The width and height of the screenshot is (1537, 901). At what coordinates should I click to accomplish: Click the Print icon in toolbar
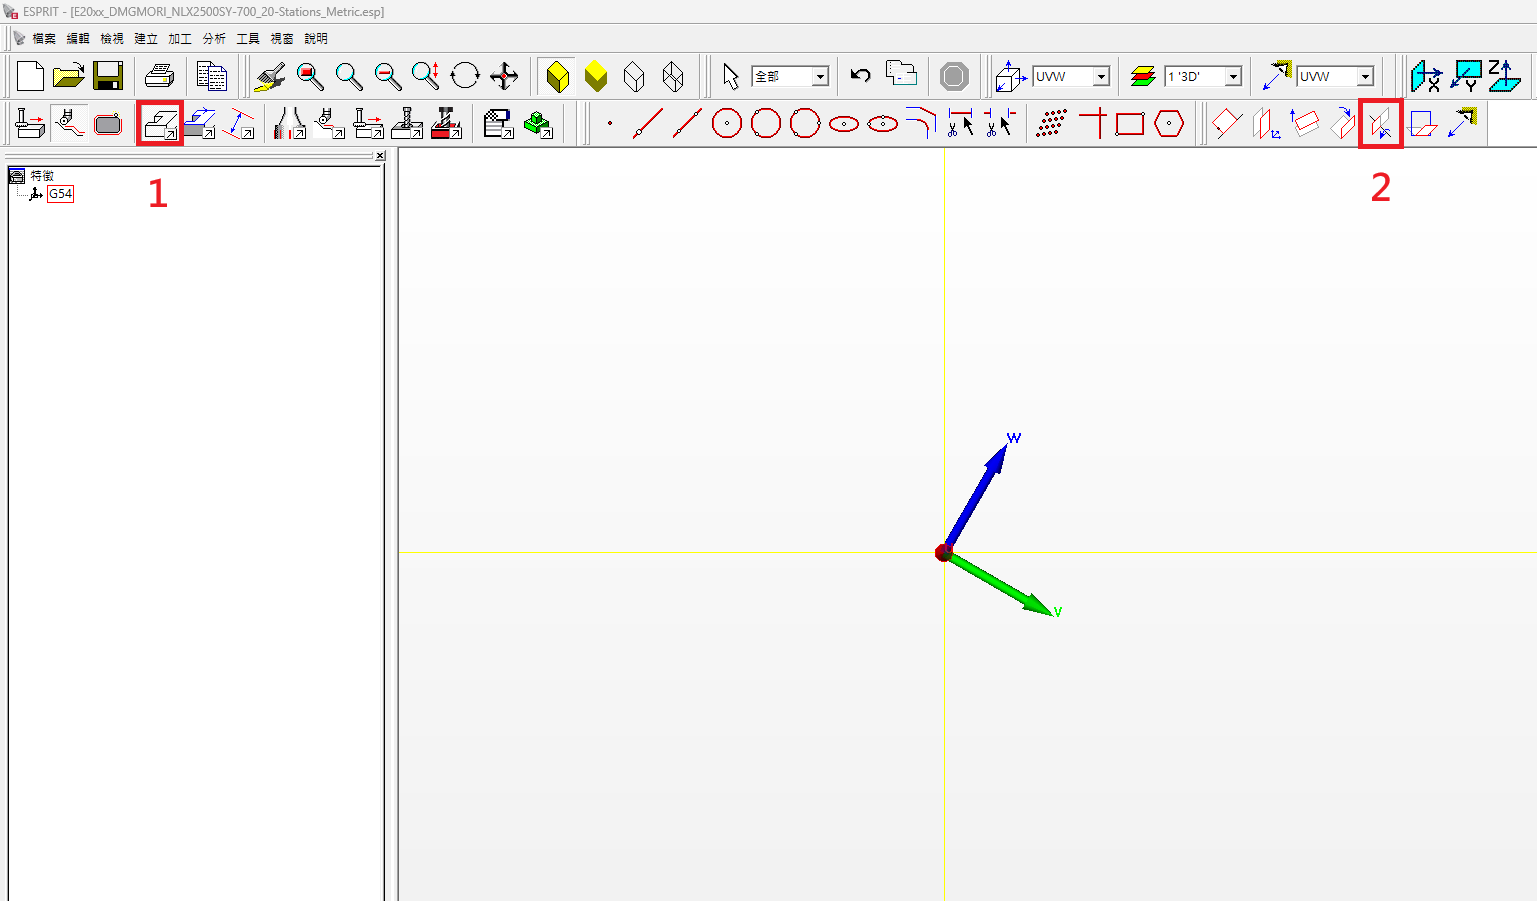pos(159,76)
